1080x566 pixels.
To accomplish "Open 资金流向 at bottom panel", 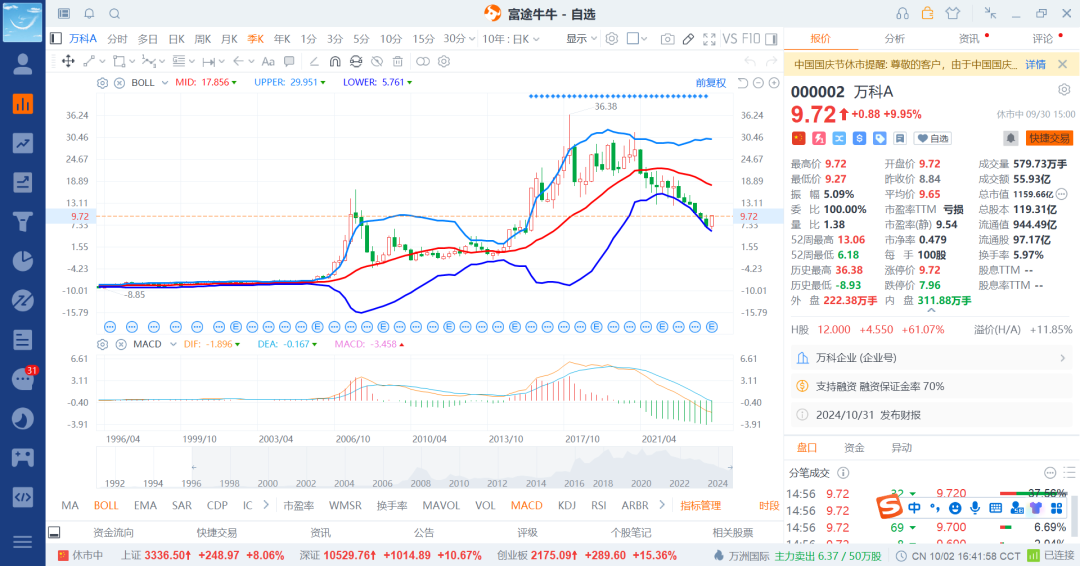I will (113, 532).
